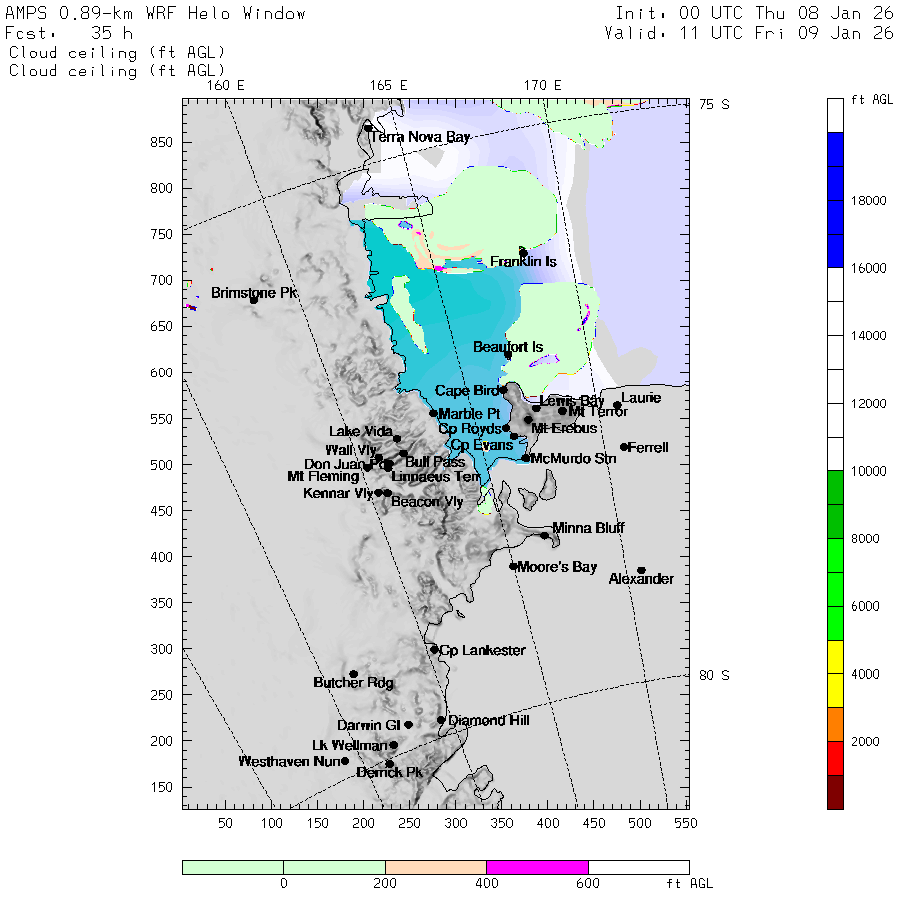Click the dark green swatch near 8000 ft
900x900 pixels.
[x=835, y=505]
